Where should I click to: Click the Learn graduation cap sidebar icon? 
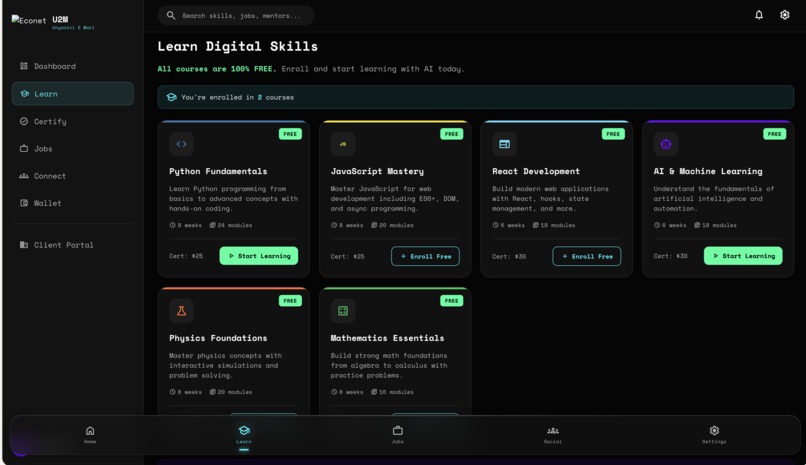pos(24,94)
